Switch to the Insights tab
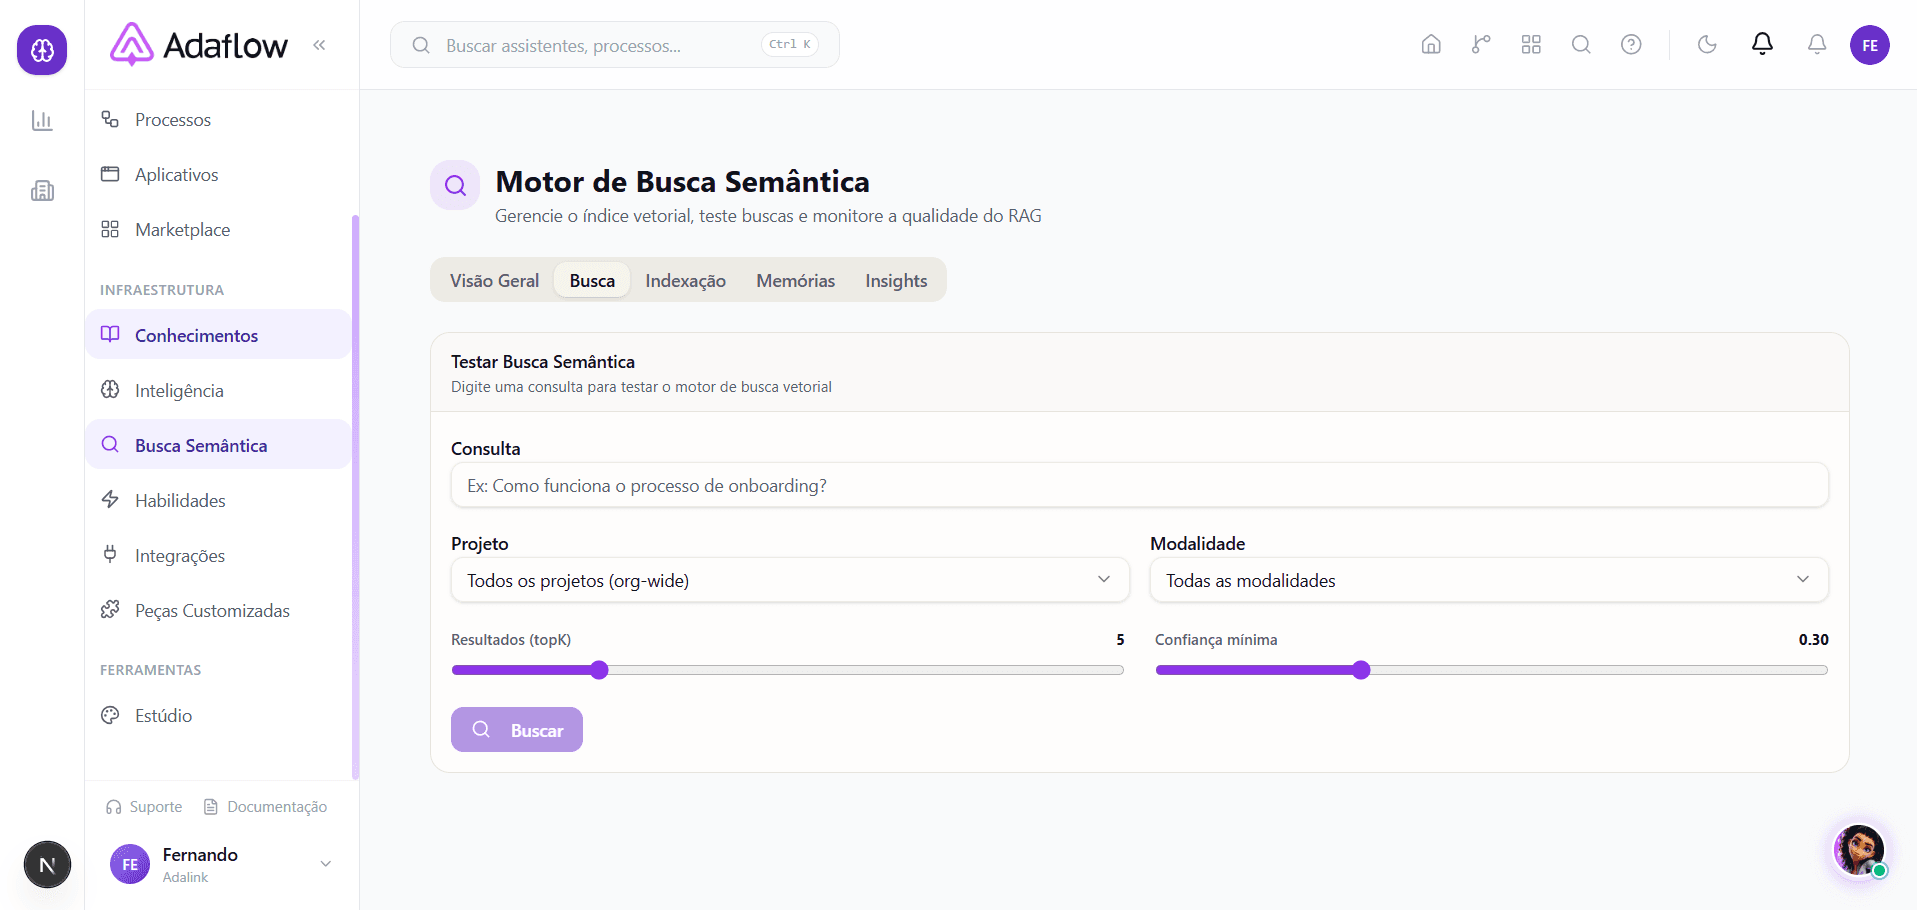Viewport: 1917px width, 910px height. coord(896,281)
